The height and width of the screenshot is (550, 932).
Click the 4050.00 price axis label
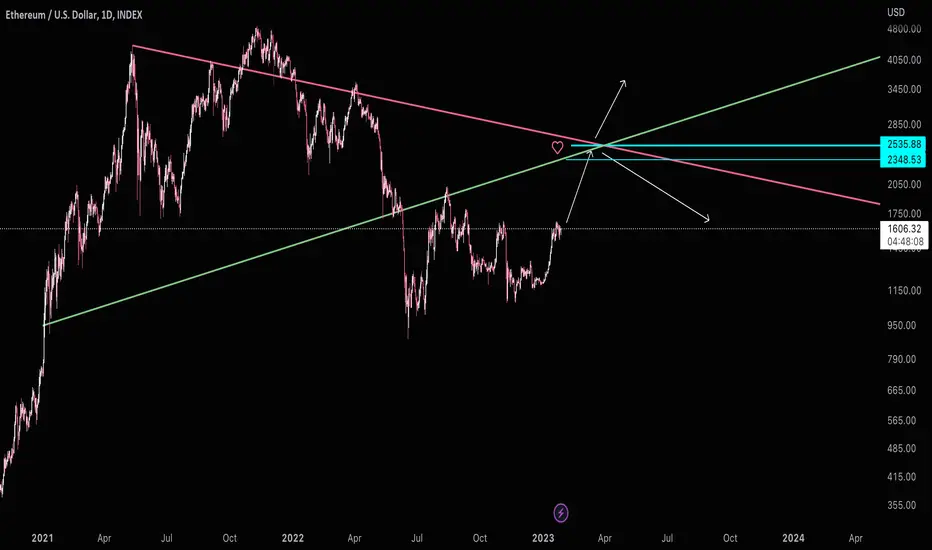(904, 60)
